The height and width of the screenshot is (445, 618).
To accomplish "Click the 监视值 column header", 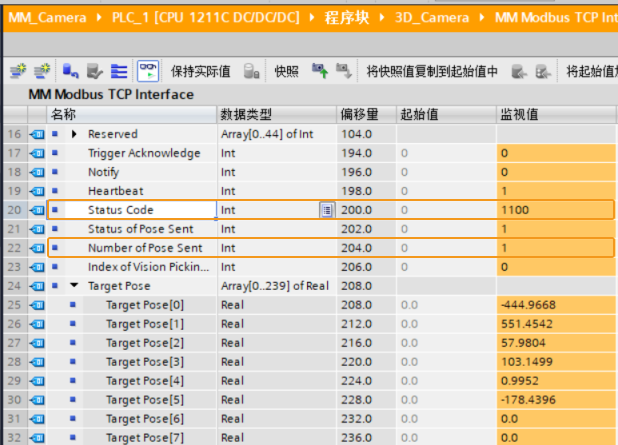I will pyautogui.click(x=556, y=115).
